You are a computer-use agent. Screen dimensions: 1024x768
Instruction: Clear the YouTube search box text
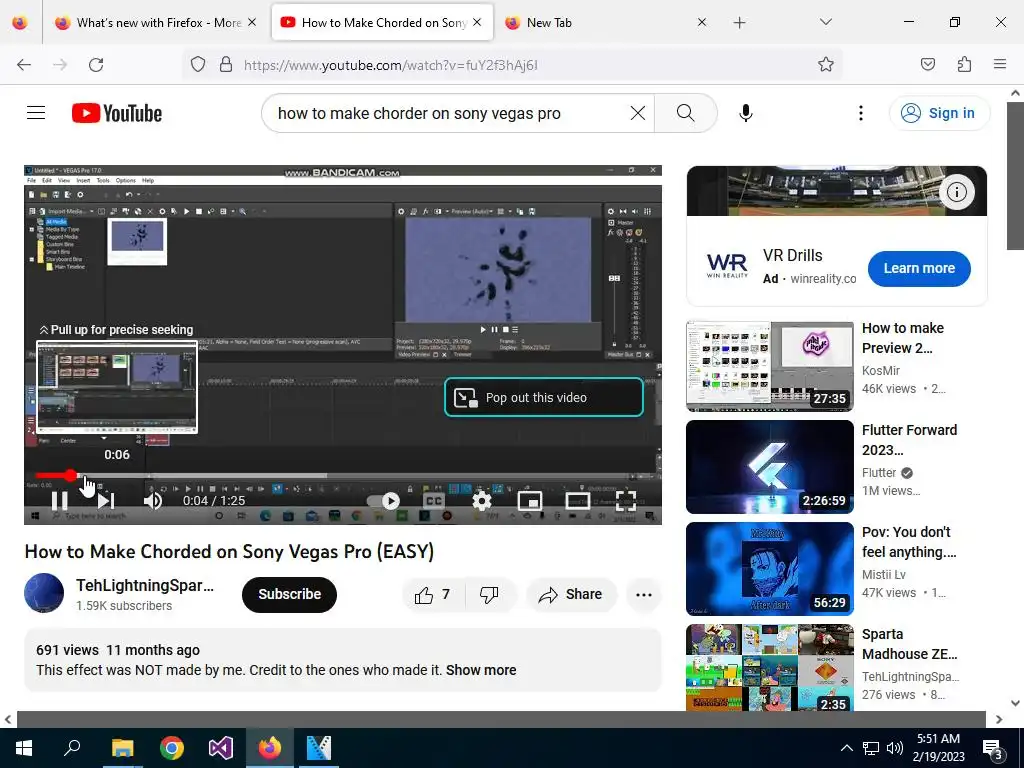pyautogui.click(x=638, y=113)
